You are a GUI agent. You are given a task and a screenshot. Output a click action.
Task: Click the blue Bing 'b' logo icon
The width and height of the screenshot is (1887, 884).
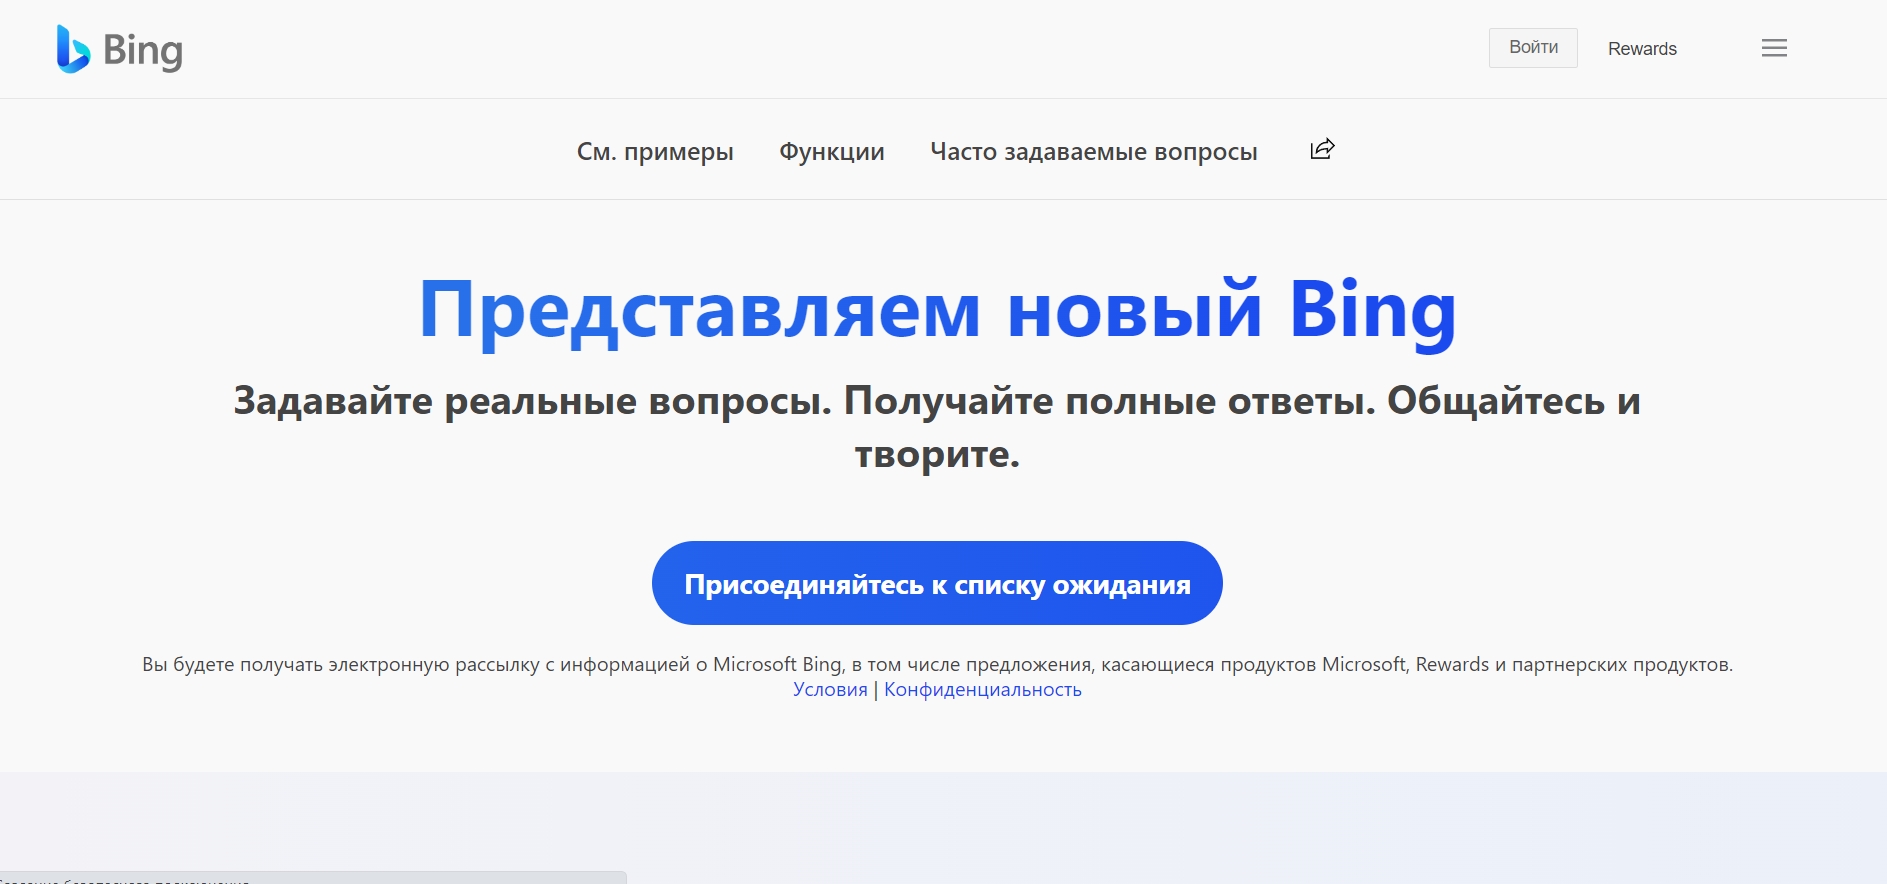click(x=73, y=49)
